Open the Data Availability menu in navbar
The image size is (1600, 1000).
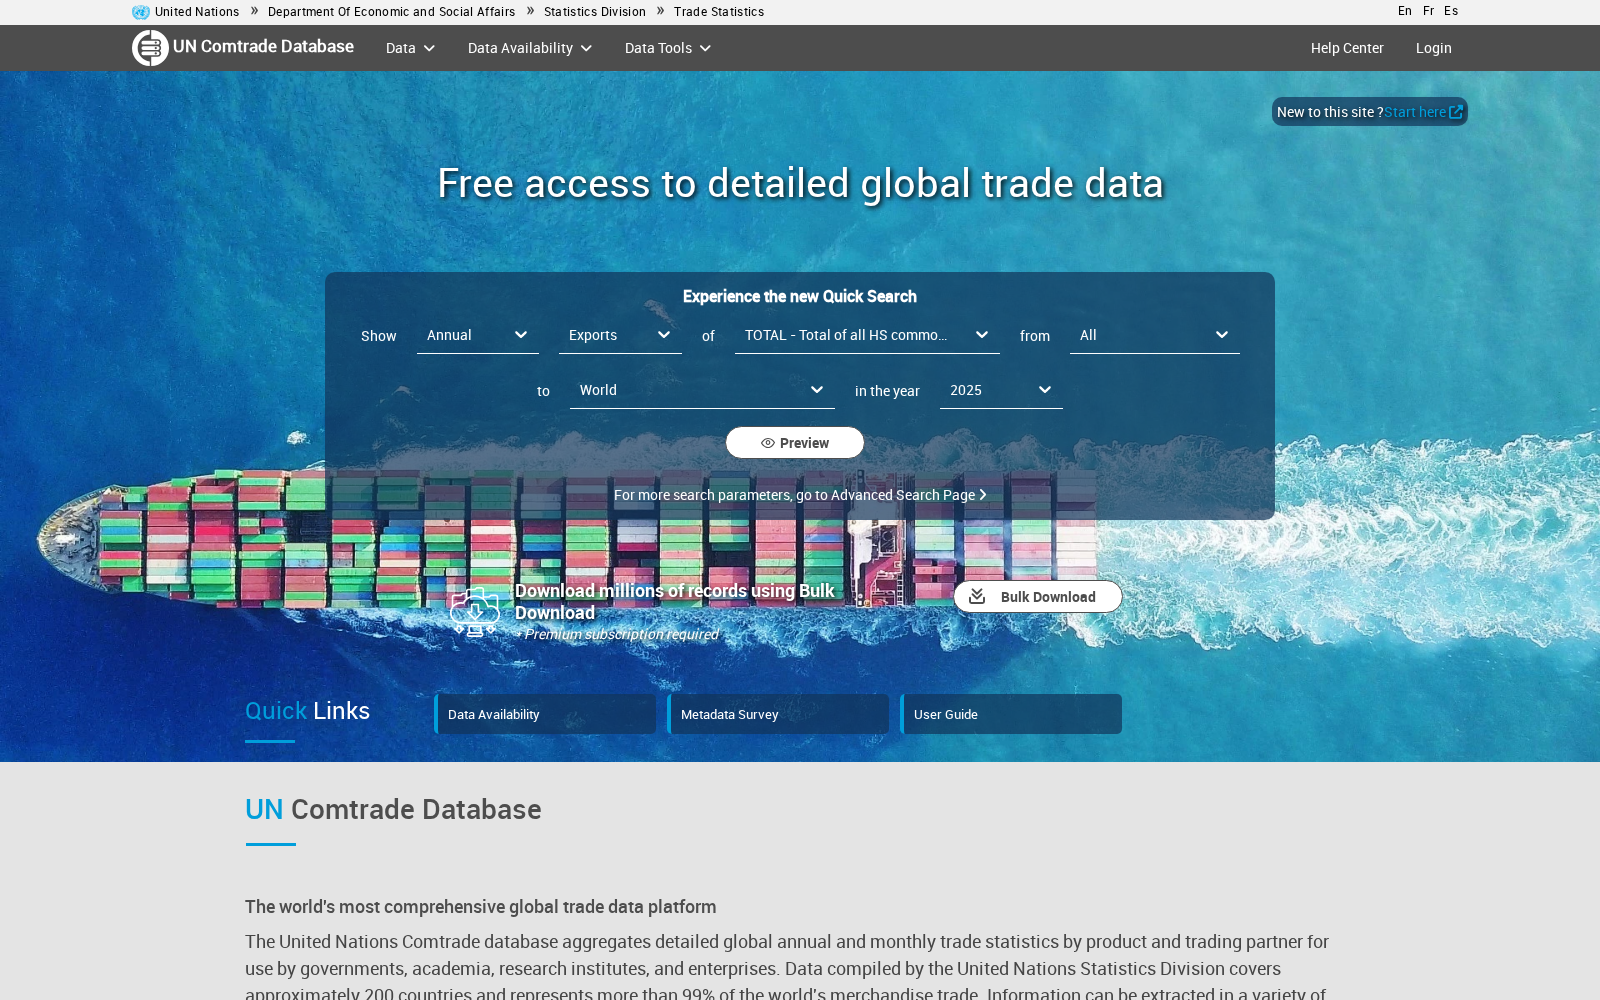(x=530, y=48)
